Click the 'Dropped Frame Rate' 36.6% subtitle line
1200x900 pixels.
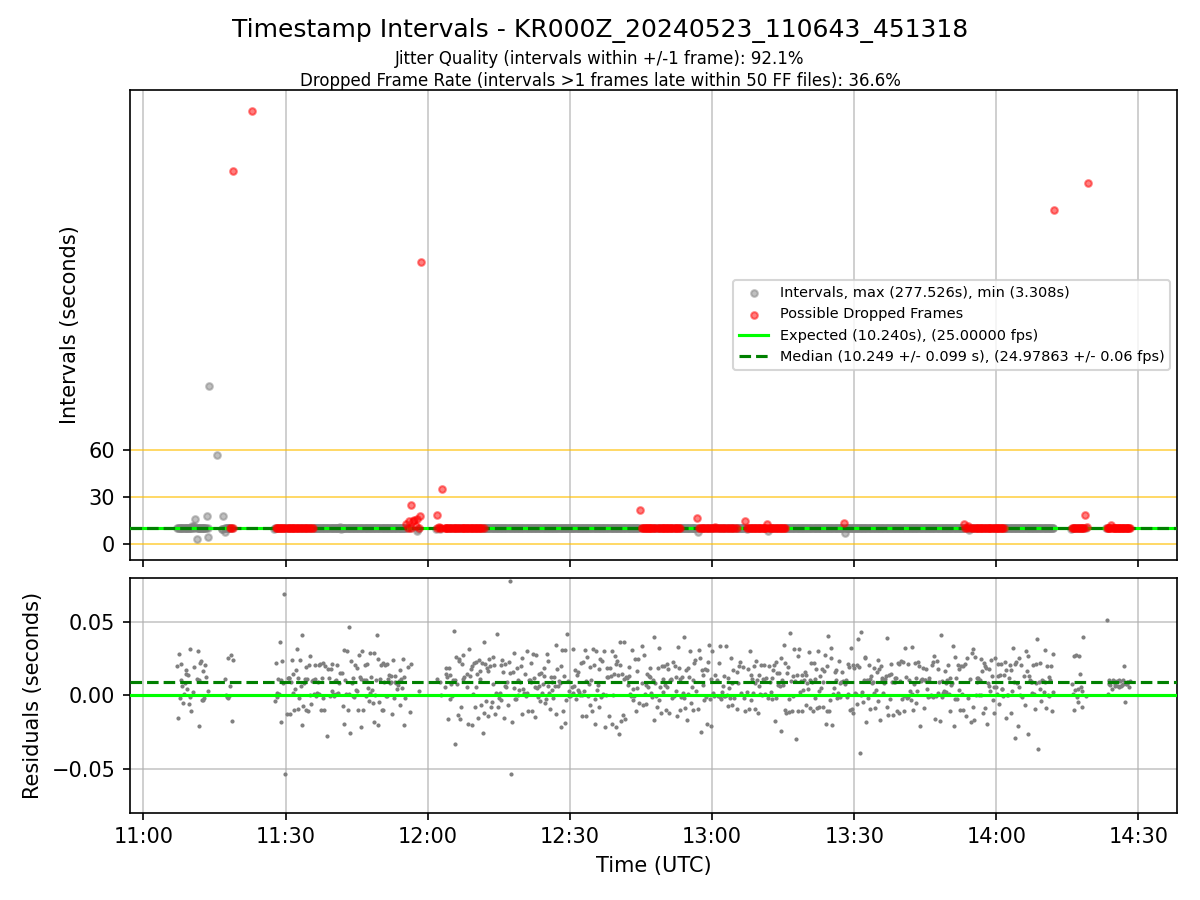click(600, 80)
